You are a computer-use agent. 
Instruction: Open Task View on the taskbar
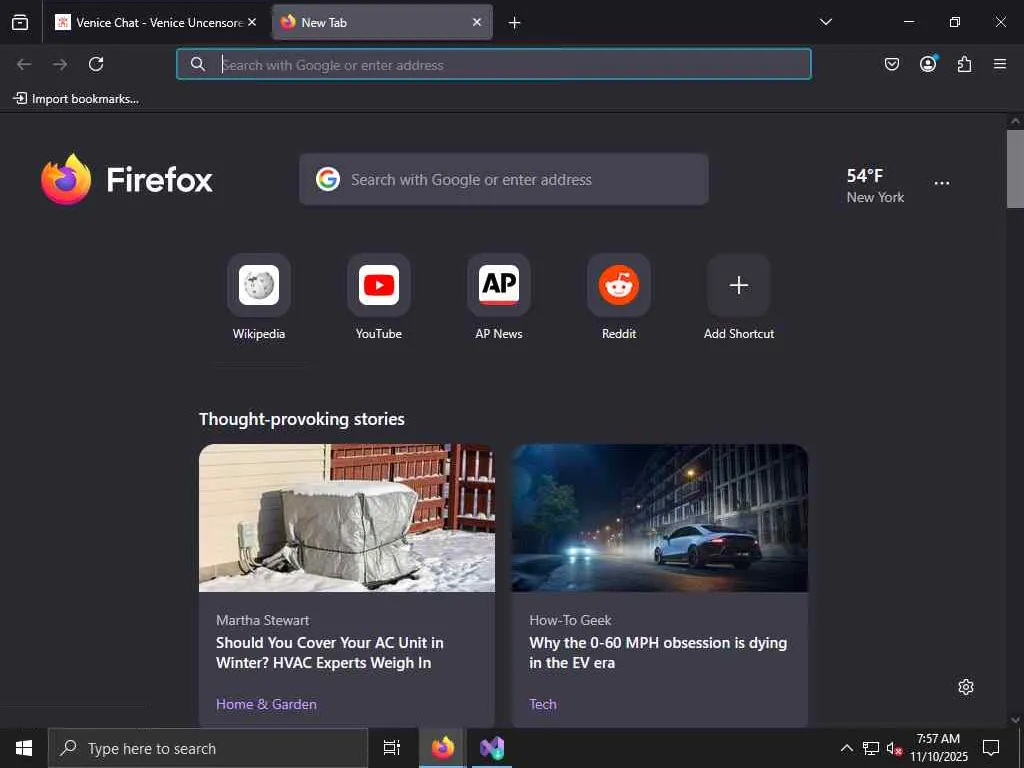(391, 748)
